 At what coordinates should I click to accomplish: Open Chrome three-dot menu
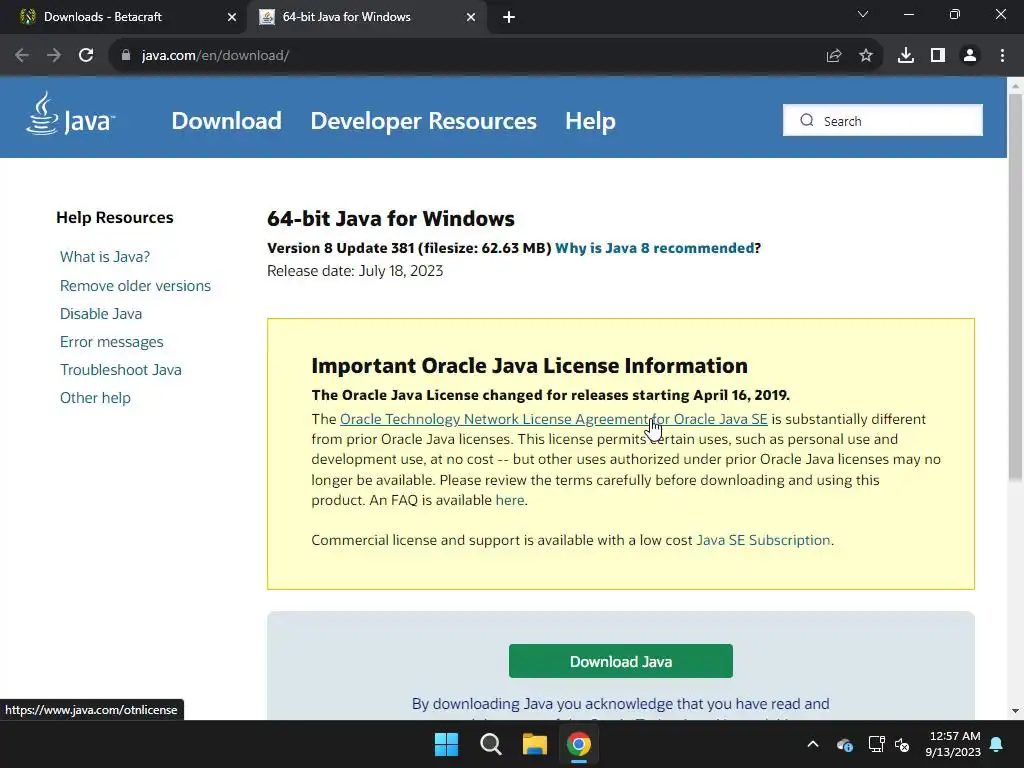(1002, 56)
